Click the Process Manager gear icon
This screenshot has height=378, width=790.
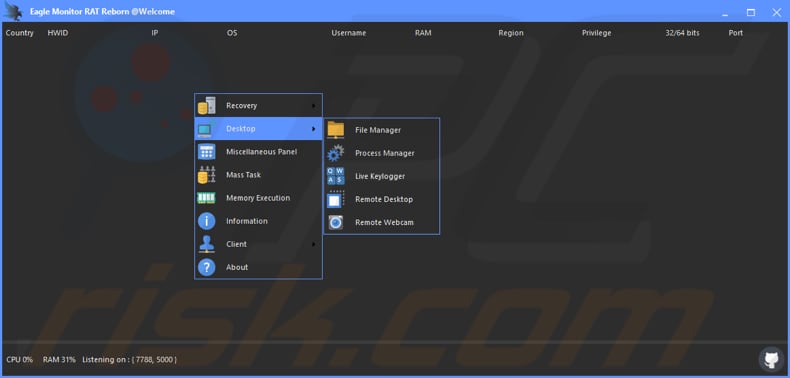click(x=336, y=153)
